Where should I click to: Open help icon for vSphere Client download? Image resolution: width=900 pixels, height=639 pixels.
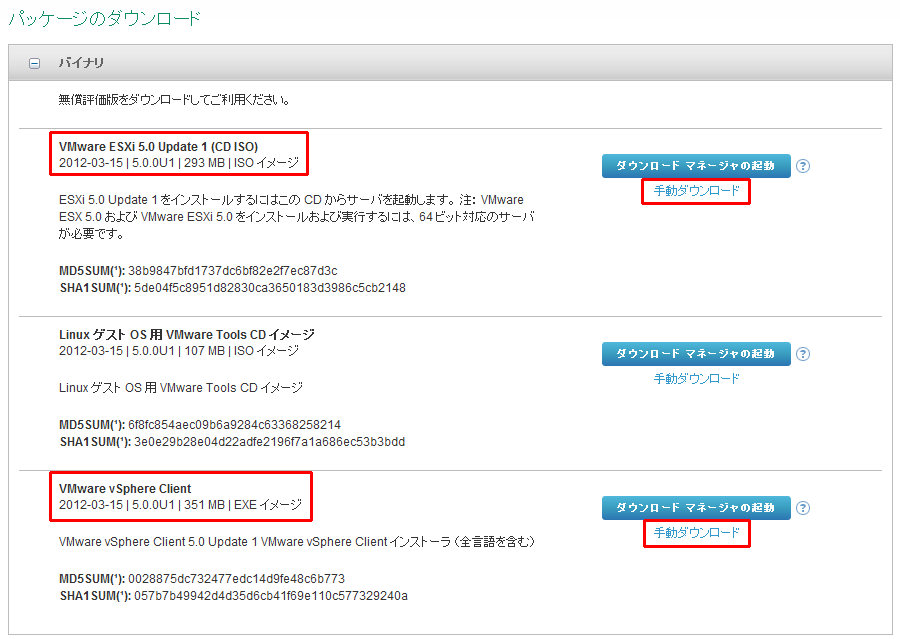click(x=803, y=508)
